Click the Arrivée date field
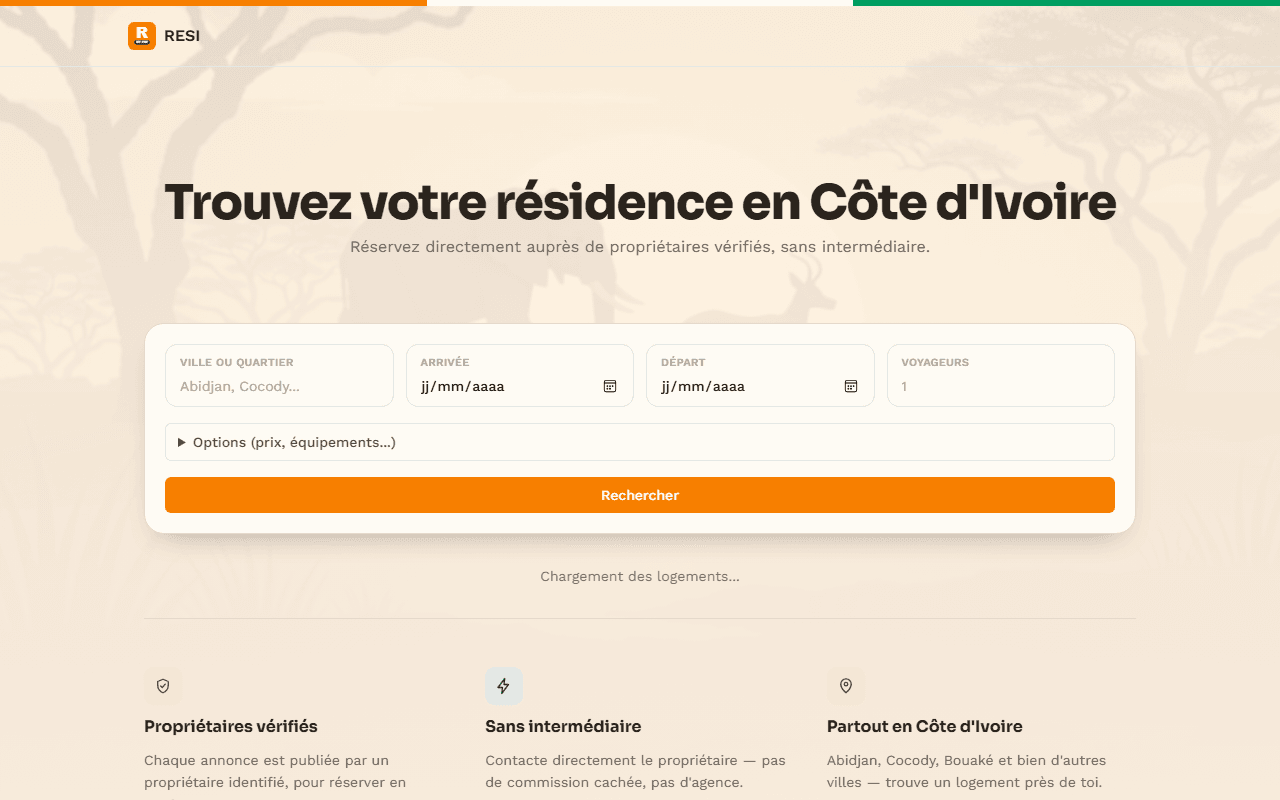The height and width of the screenshot is (800, 1280). tap(520, 376)
